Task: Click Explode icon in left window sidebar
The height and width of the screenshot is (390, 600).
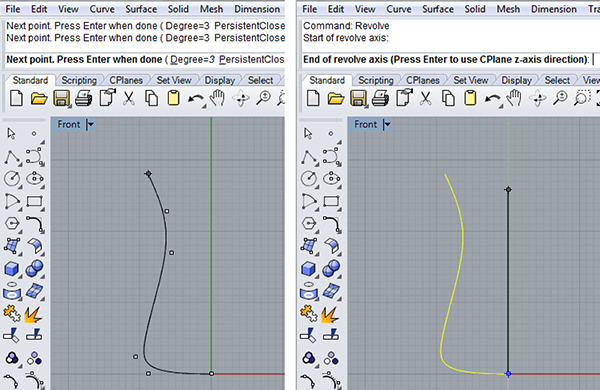Action: click(33, 314)
